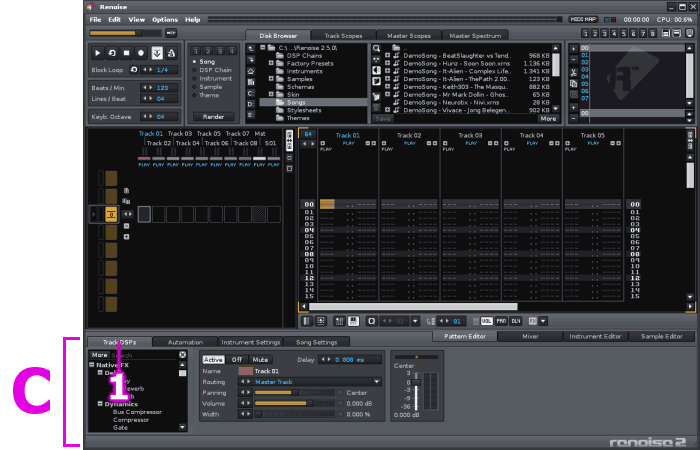Image resolution: width=700 pixels, height=450 pixels.
Task: Collapse the Native FX tree node
Action: pyautogui.click(x=92, y=365)
